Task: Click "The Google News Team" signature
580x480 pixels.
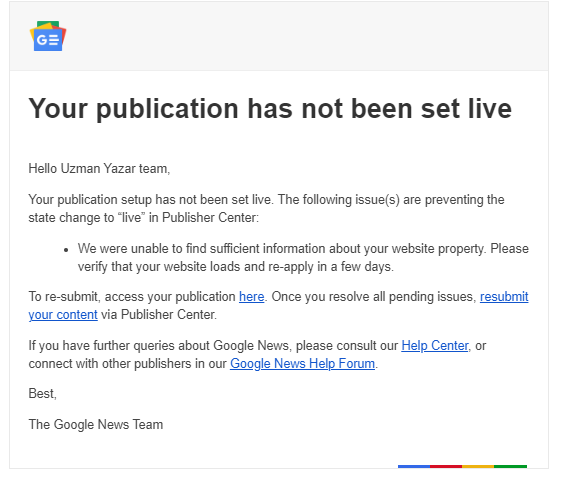Action: (x=96, y=425)
